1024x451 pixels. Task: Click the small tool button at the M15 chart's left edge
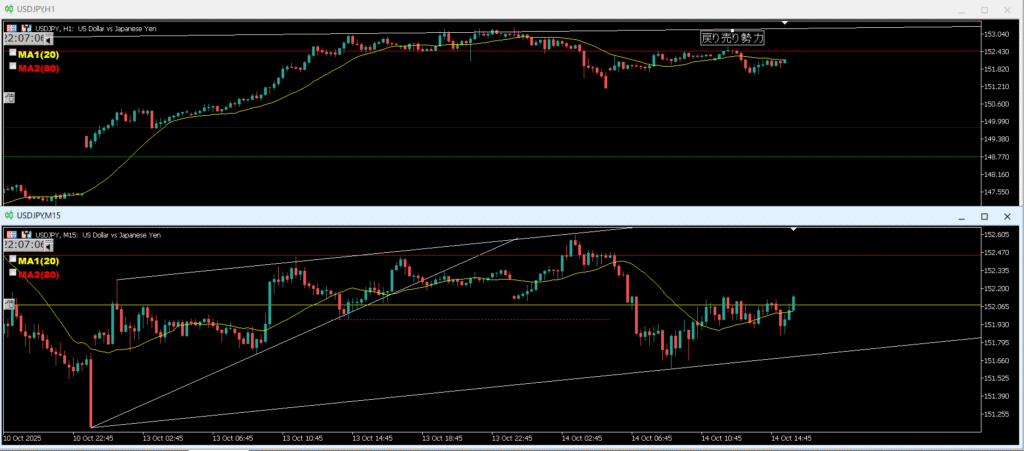pos(9,303)
